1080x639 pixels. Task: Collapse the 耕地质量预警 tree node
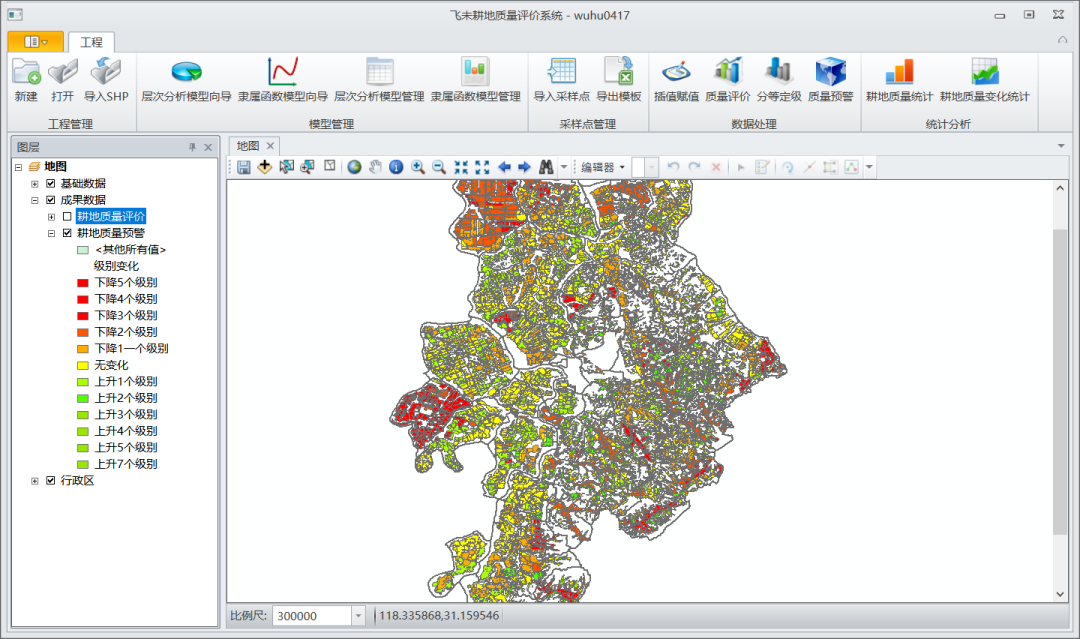pos(51,233)
